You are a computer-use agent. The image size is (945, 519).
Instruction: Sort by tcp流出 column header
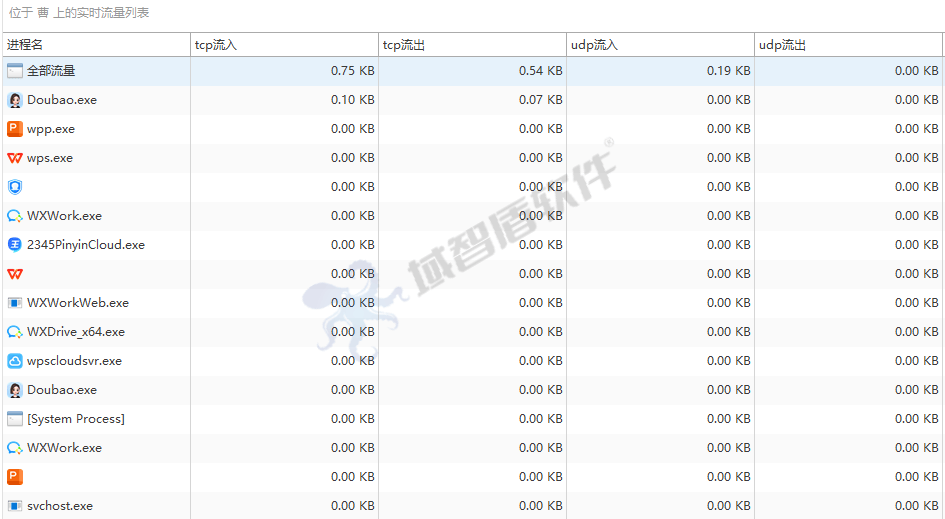tap(404, 45)
